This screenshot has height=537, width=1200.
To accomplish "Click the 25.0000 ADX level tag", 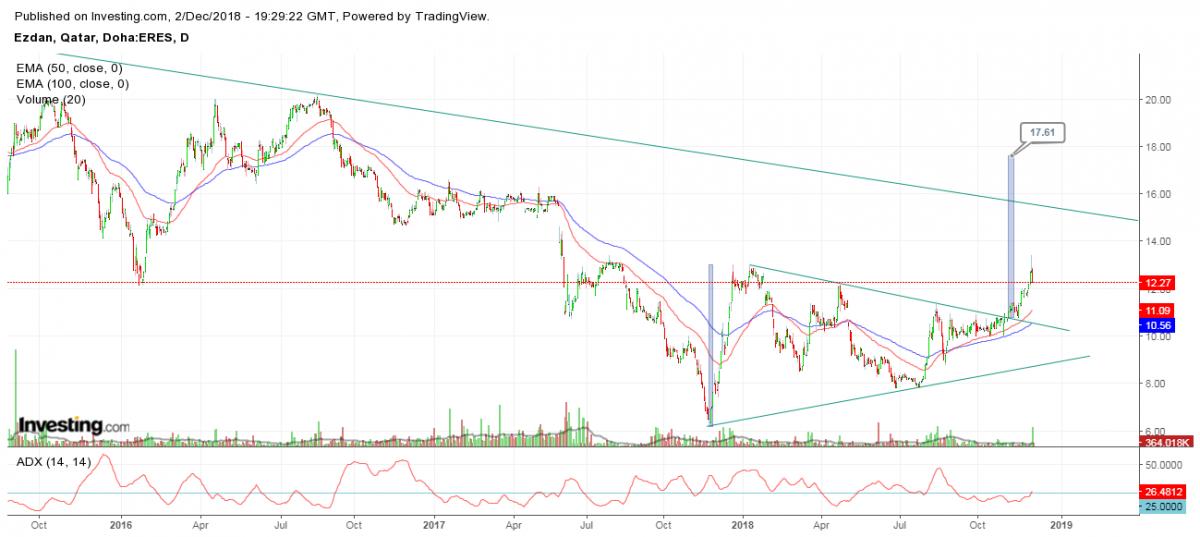I will [x=1164, y=507].
